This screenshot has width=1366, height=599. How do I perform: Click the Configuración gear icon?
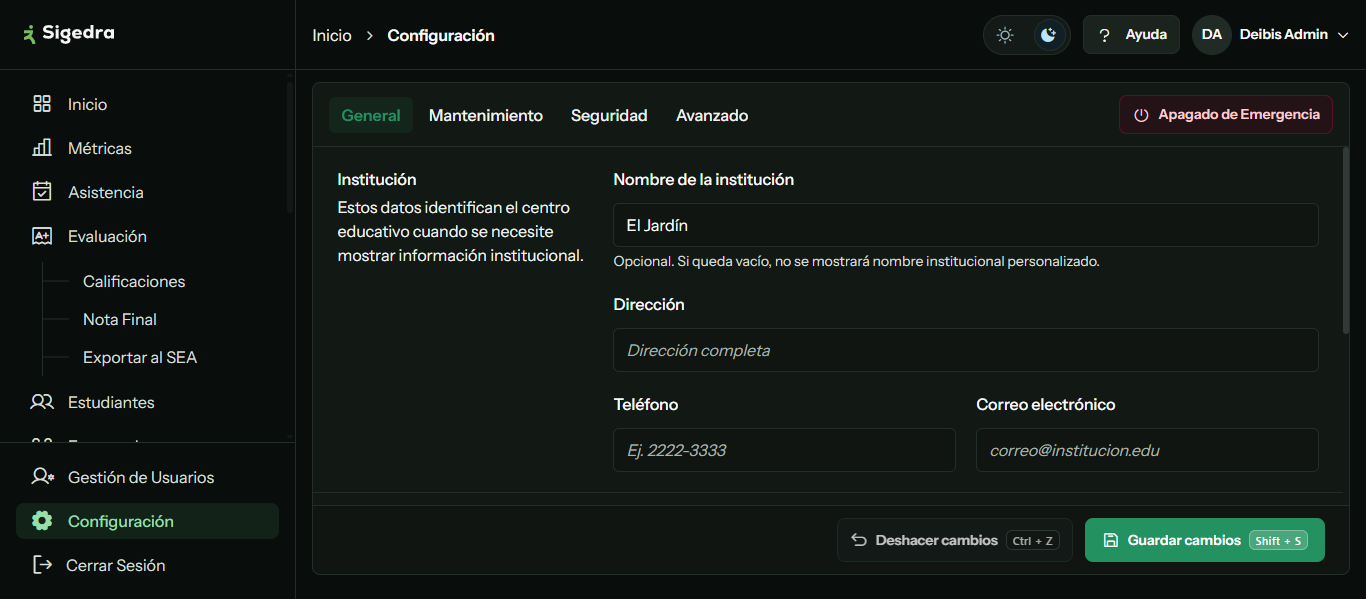42,521
